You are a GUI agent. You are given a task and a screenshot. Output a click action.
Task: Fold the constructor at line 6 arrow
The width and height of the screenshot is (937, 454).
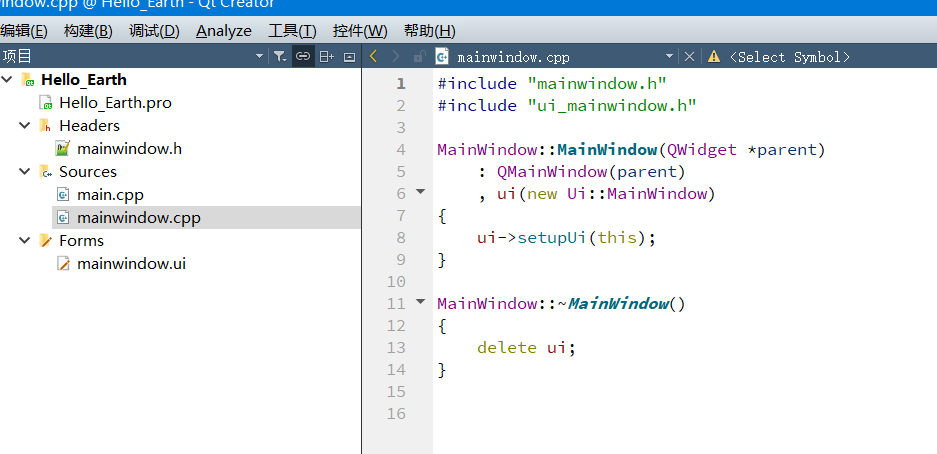pyautogui.click(x=420, y=192)
